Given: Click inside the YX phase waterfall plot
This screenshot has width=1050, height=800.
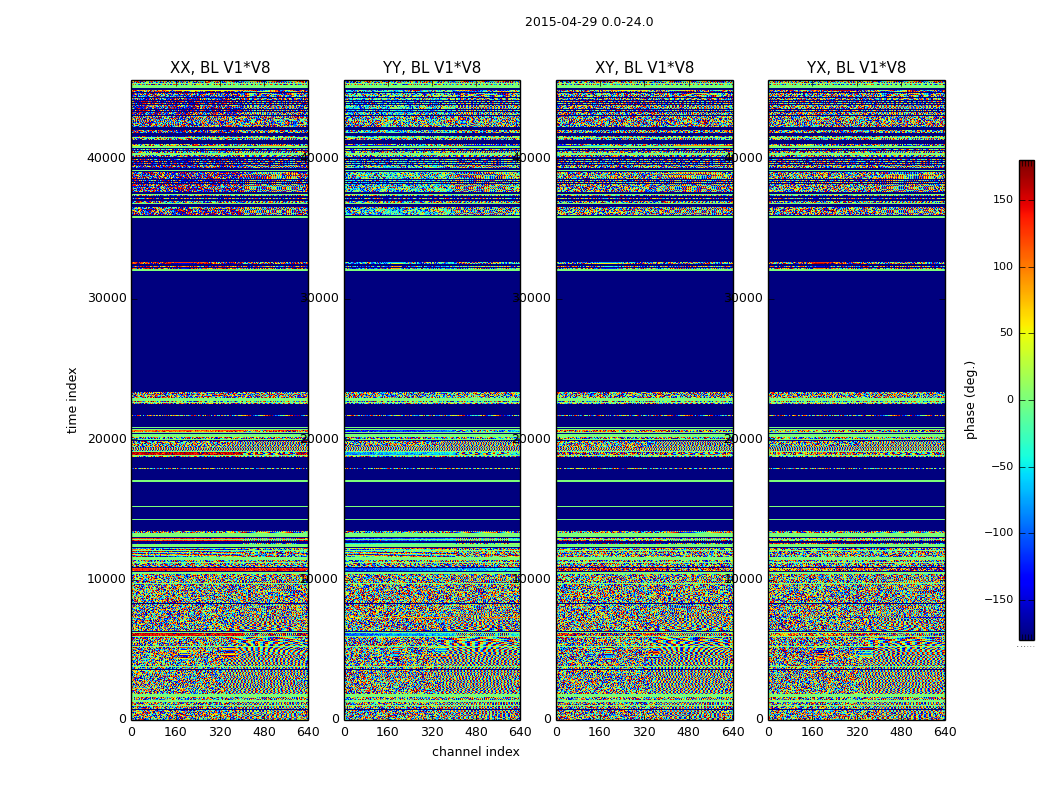Looking at the screenshot, I should pyautogui.click(x=856, y=400).
